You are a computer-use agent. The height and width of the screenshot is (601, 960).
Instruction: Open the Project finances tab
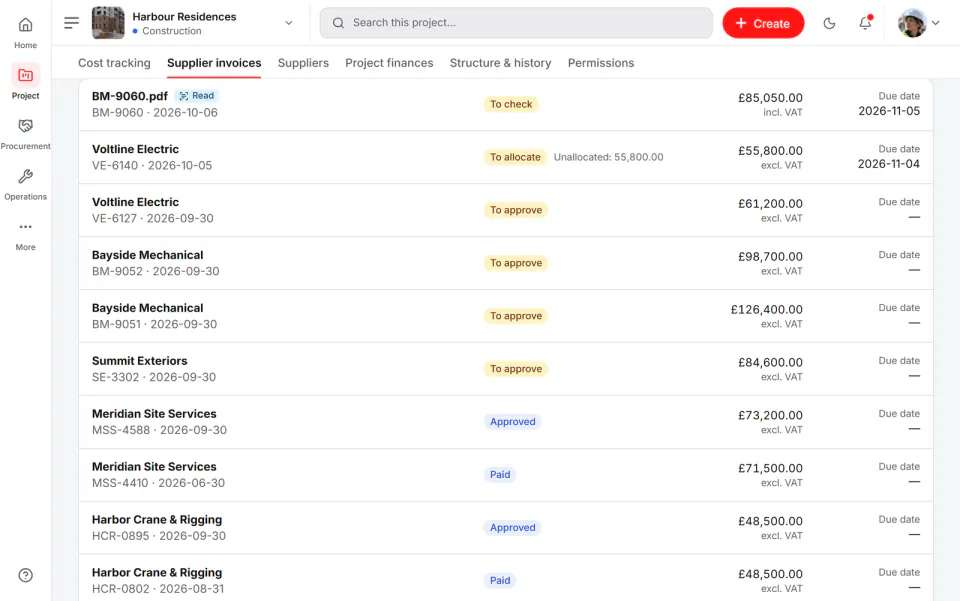(389, 63)
